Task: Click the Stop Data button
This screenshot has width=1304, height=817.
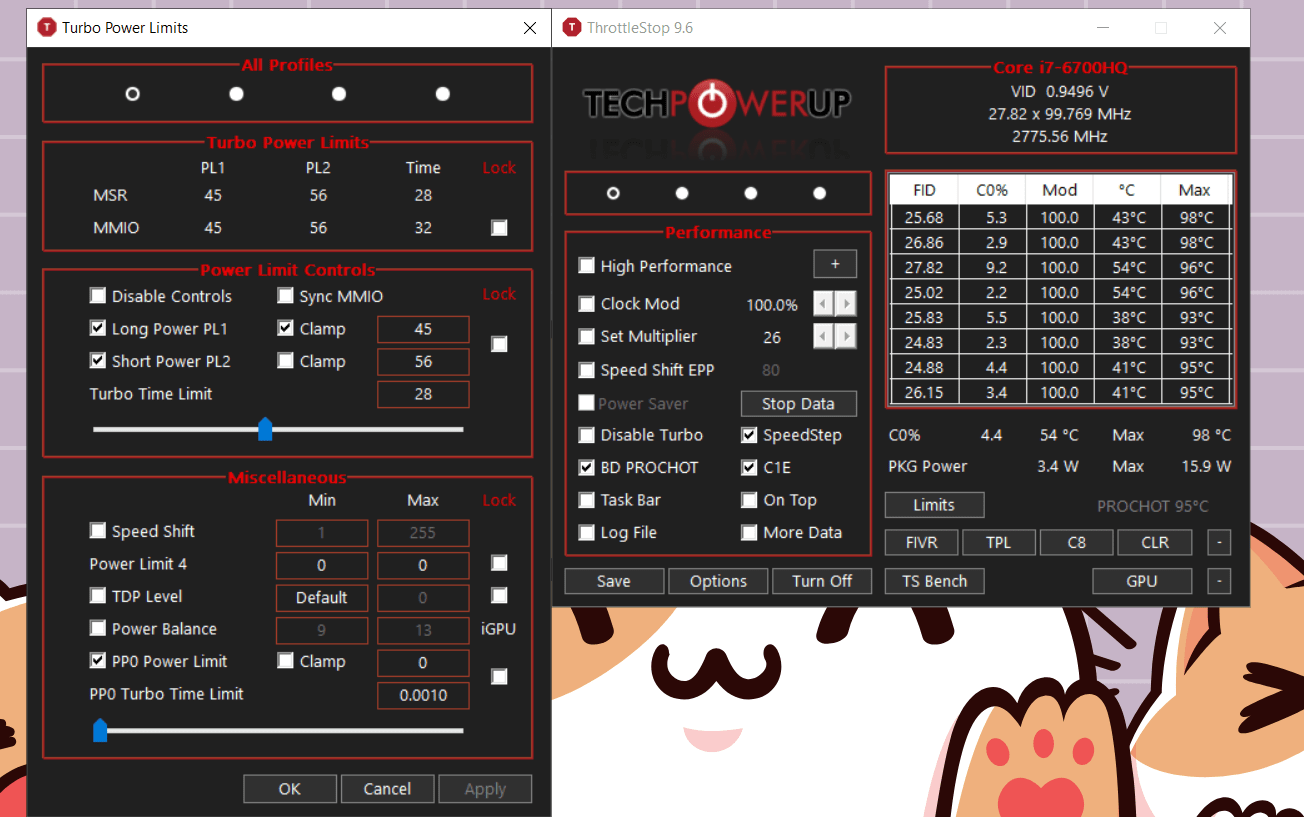Action: 798,404
